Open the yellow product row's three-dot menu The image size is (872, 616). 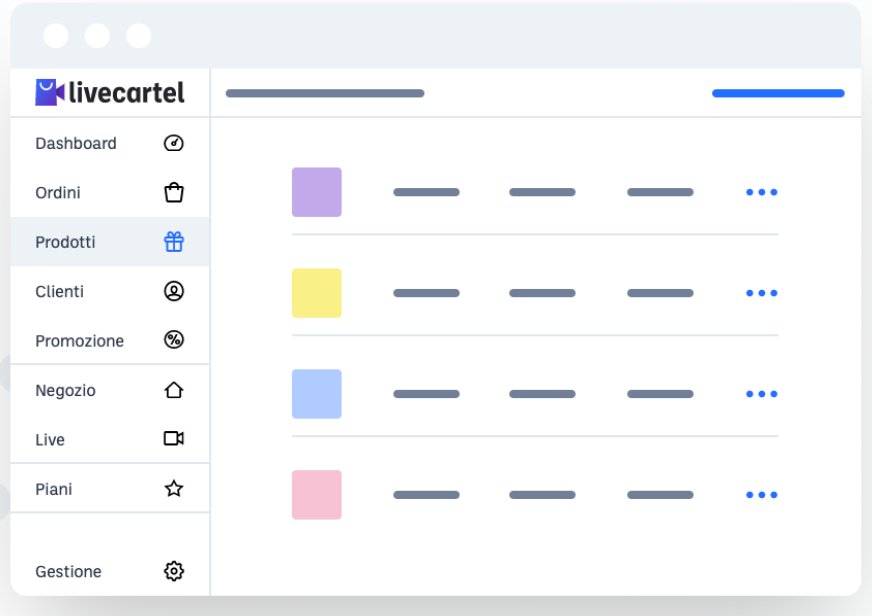[x=761, y=293]
